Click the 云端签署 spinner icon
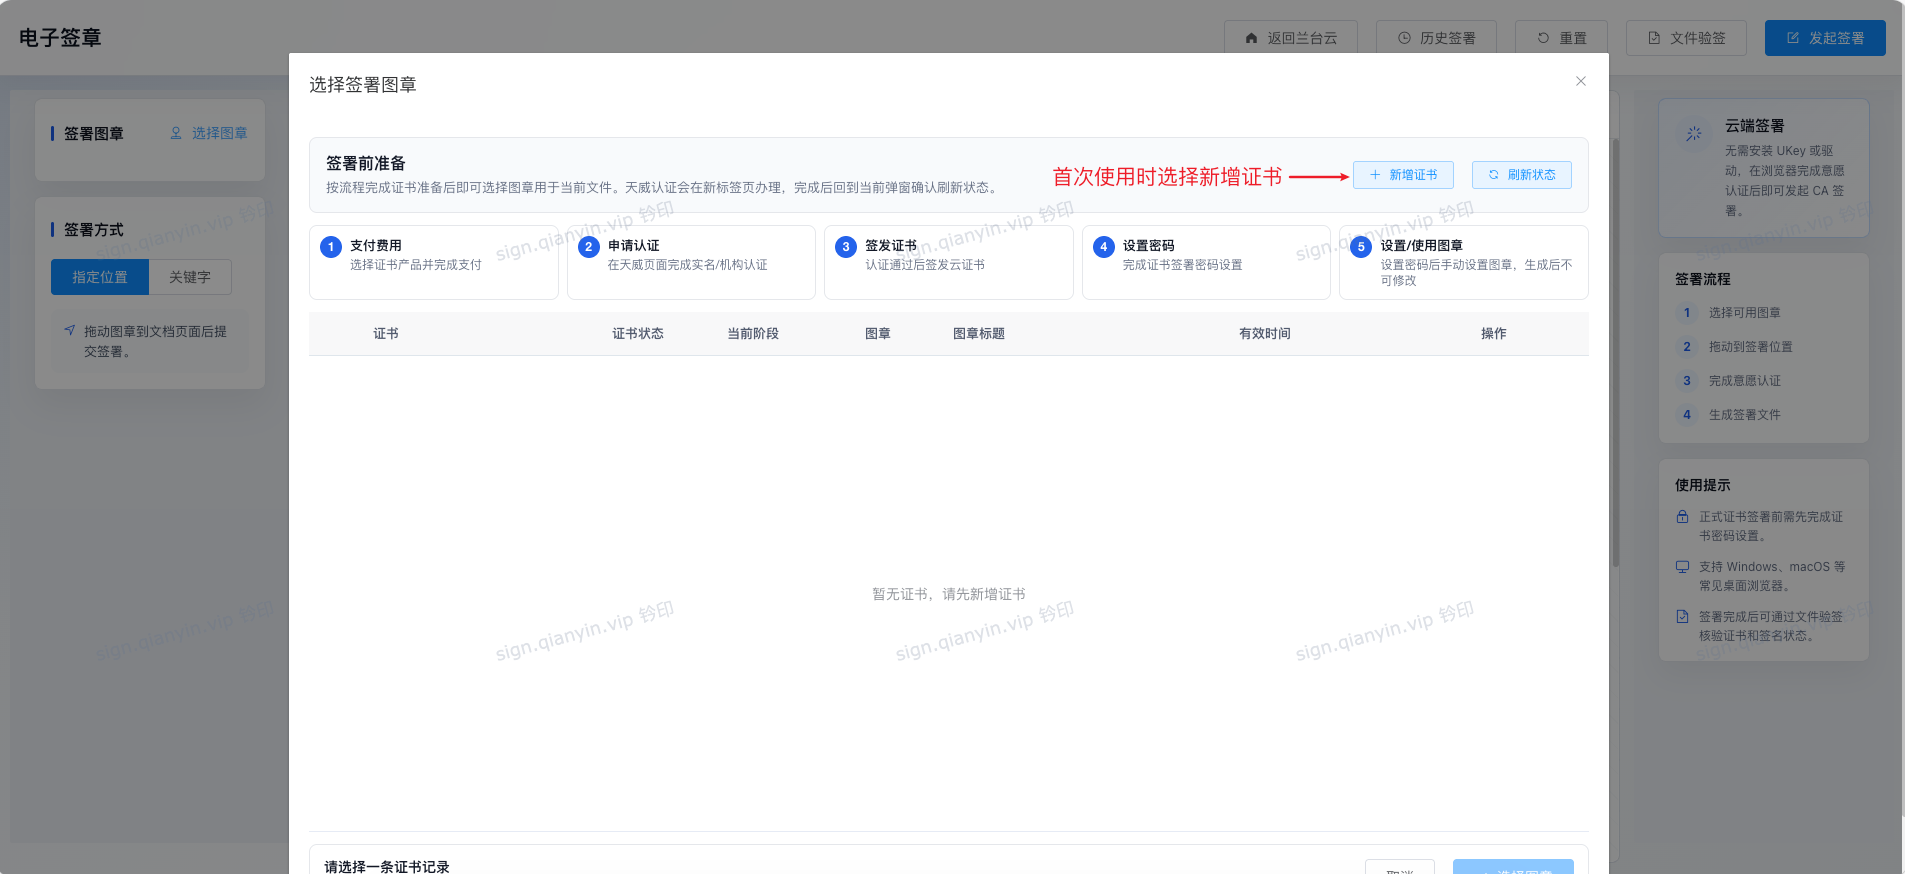 pos(1694,133)
